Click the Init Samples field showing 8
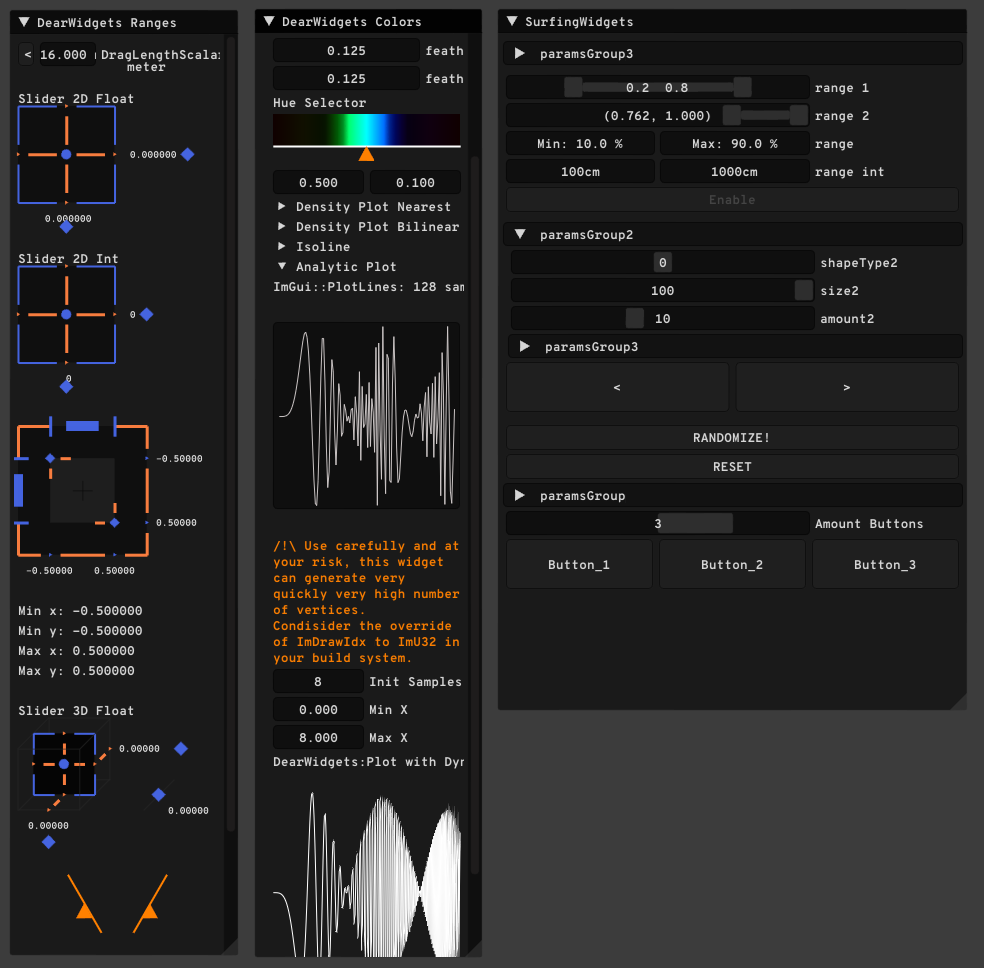The height and width of the screenshot is (968, 984). point(318,681)
